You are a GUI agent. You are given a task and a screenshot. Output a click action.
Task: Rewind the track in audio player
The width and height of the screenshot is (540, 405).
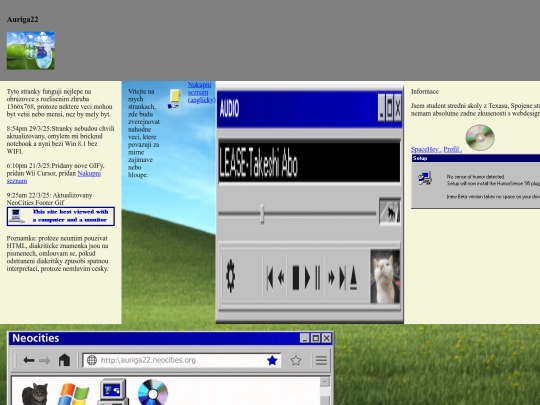point(281,277)
